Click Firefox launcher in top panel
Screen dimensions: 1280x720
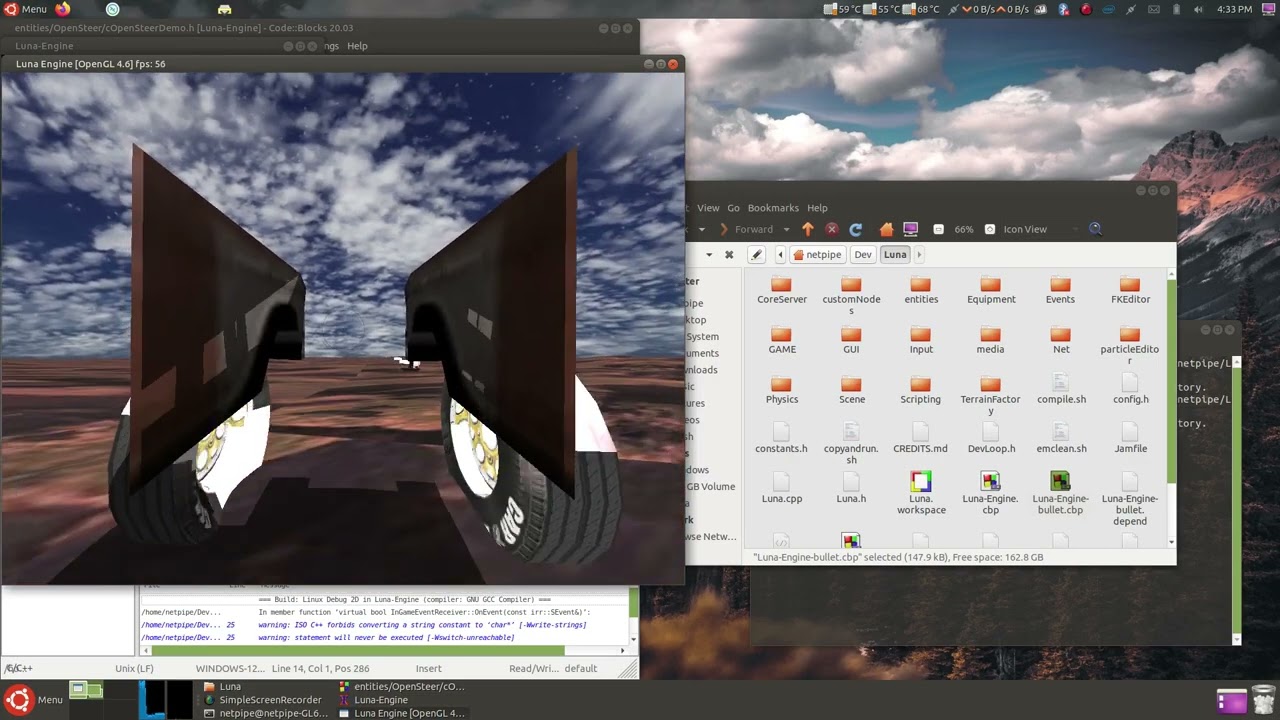[62, 9]
